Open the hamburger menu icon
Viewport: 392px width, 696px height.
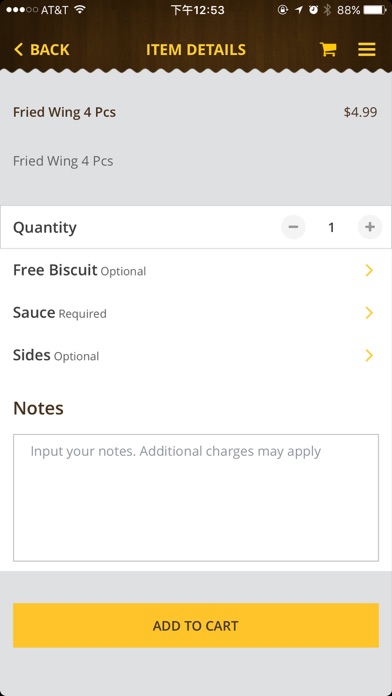point(367,49)
